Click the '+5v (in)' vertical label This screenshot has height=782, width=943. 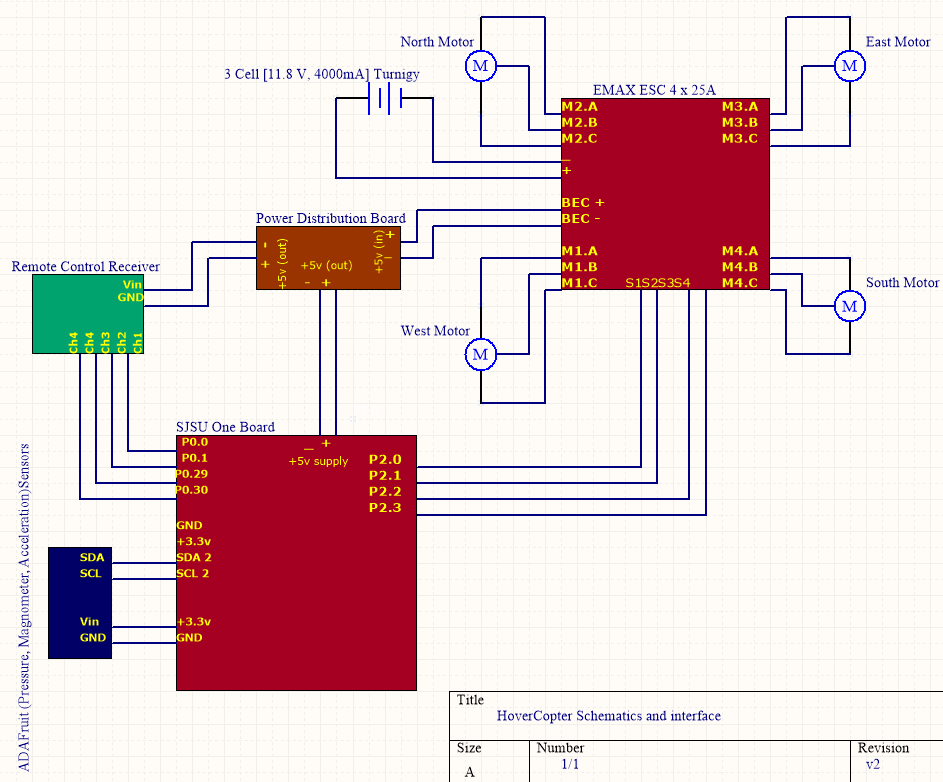pyautogui.click(x=379, y=253)
